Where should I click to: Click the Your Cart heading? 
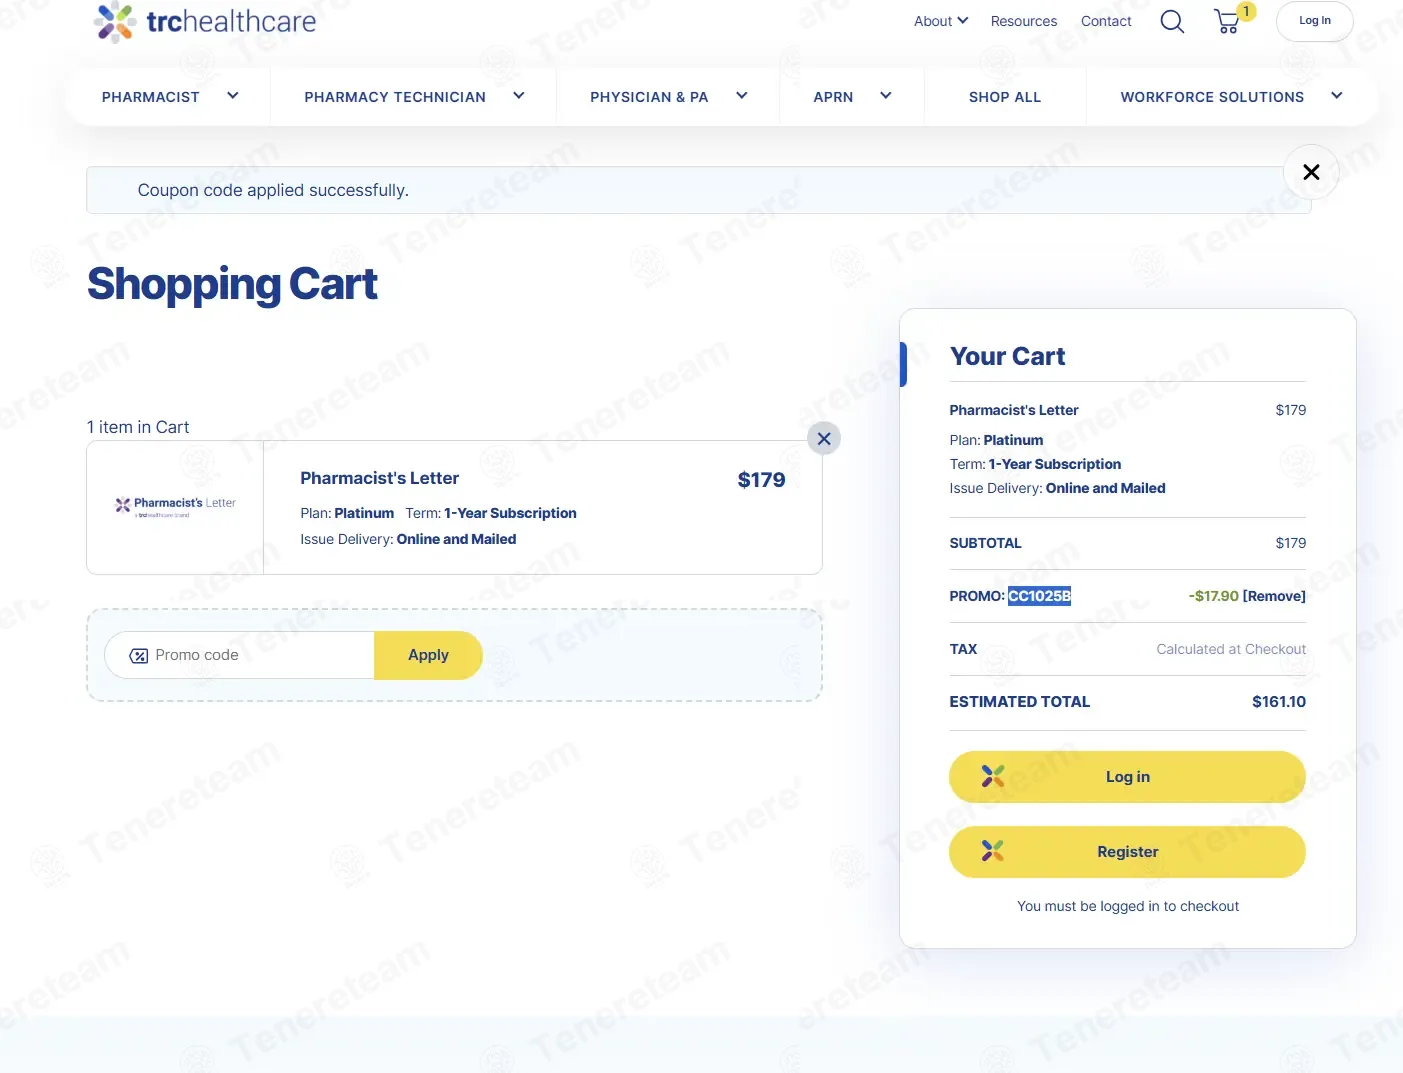tap(1007, 356)
